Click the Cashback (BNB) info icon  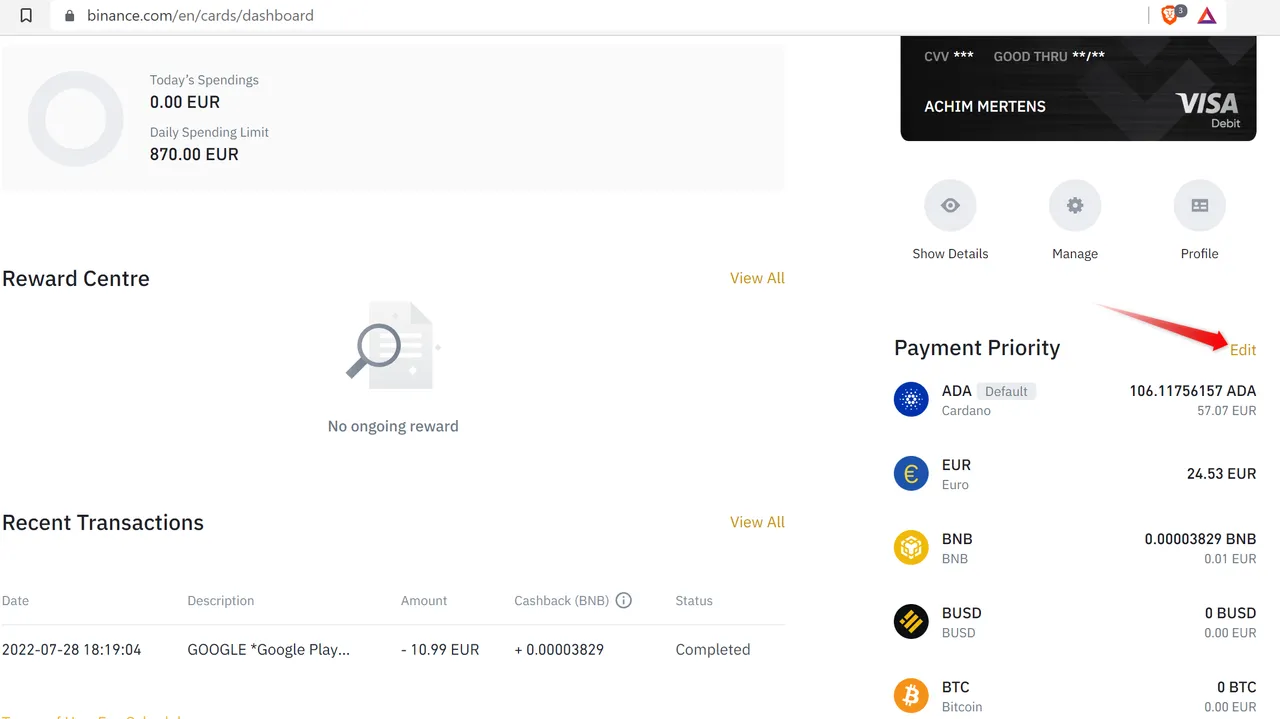click(623, 600)
